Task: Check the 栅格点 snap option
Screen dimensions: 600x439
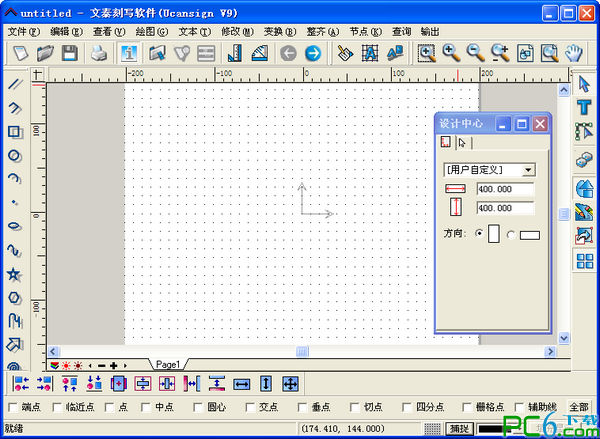Action: pyautogui.click(x=467, y=408)
